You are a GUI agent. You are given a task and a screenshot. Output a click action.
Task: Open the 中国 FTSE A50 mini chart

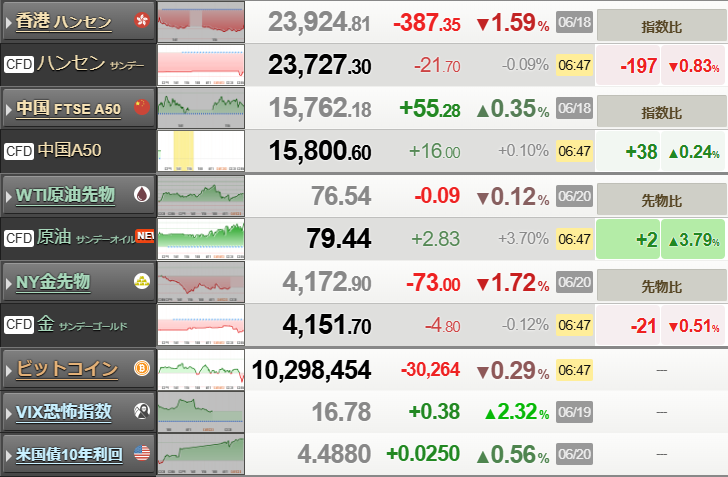(201, 108)
